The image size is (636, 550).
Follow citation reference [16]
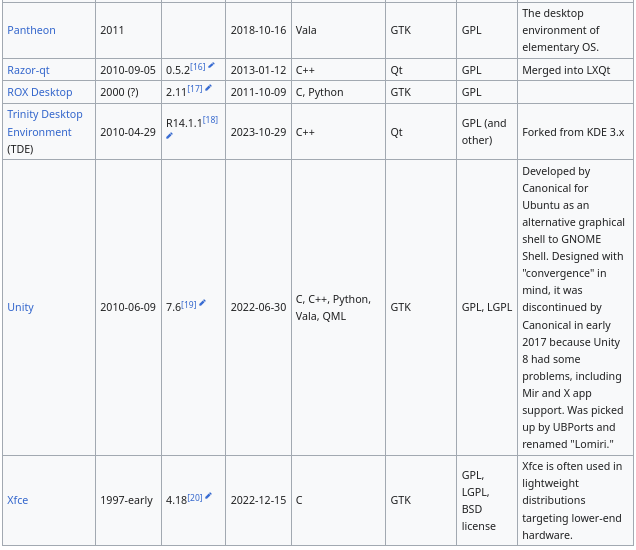pos(198,67)
